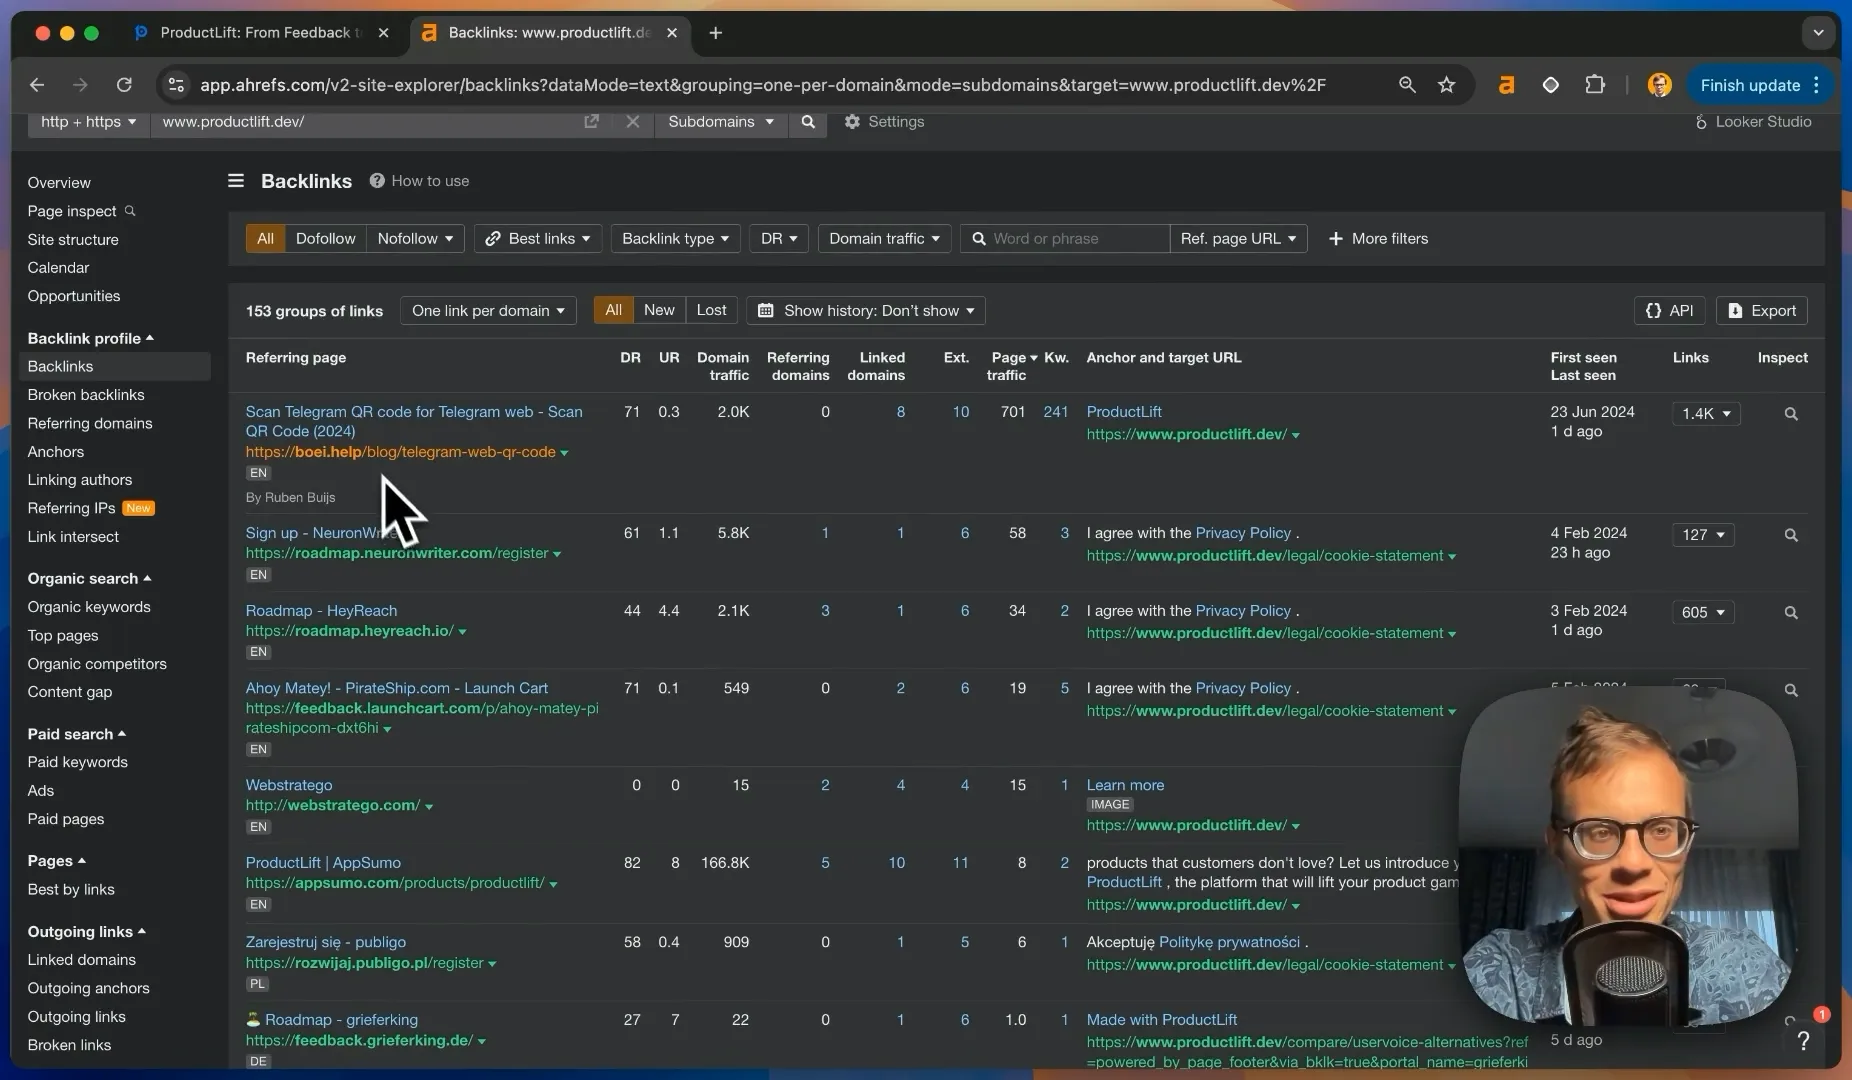Open target URL in new tab icon
1852x1080 pixels.
pos(591,122)
